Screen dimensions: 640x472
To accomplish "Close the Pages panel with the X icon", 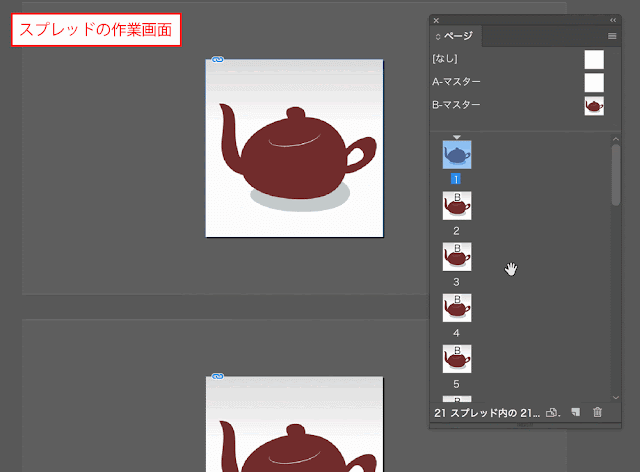I will (x=436, y=20).
